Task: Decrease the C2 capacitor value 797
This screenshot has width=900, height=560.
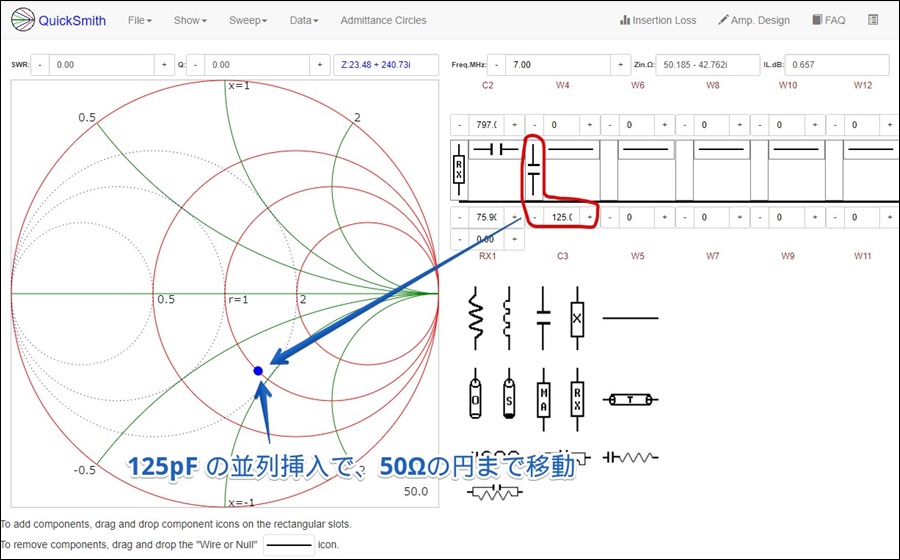Action: point(460,125)
